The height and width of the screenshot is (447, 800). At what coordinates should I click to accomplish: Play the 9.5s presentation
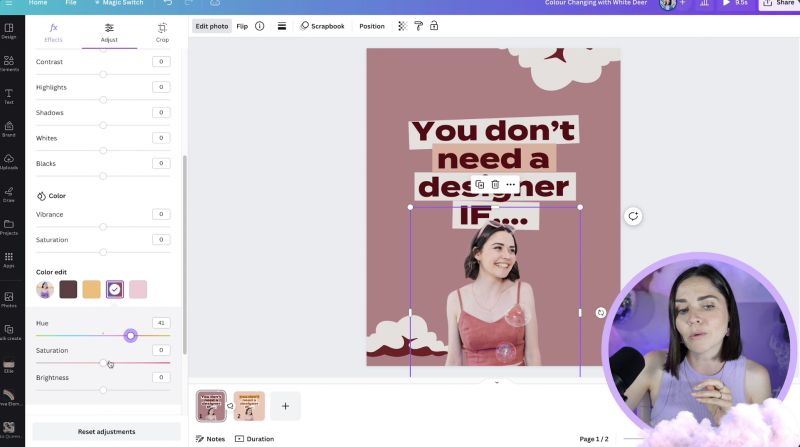[735, 4]
